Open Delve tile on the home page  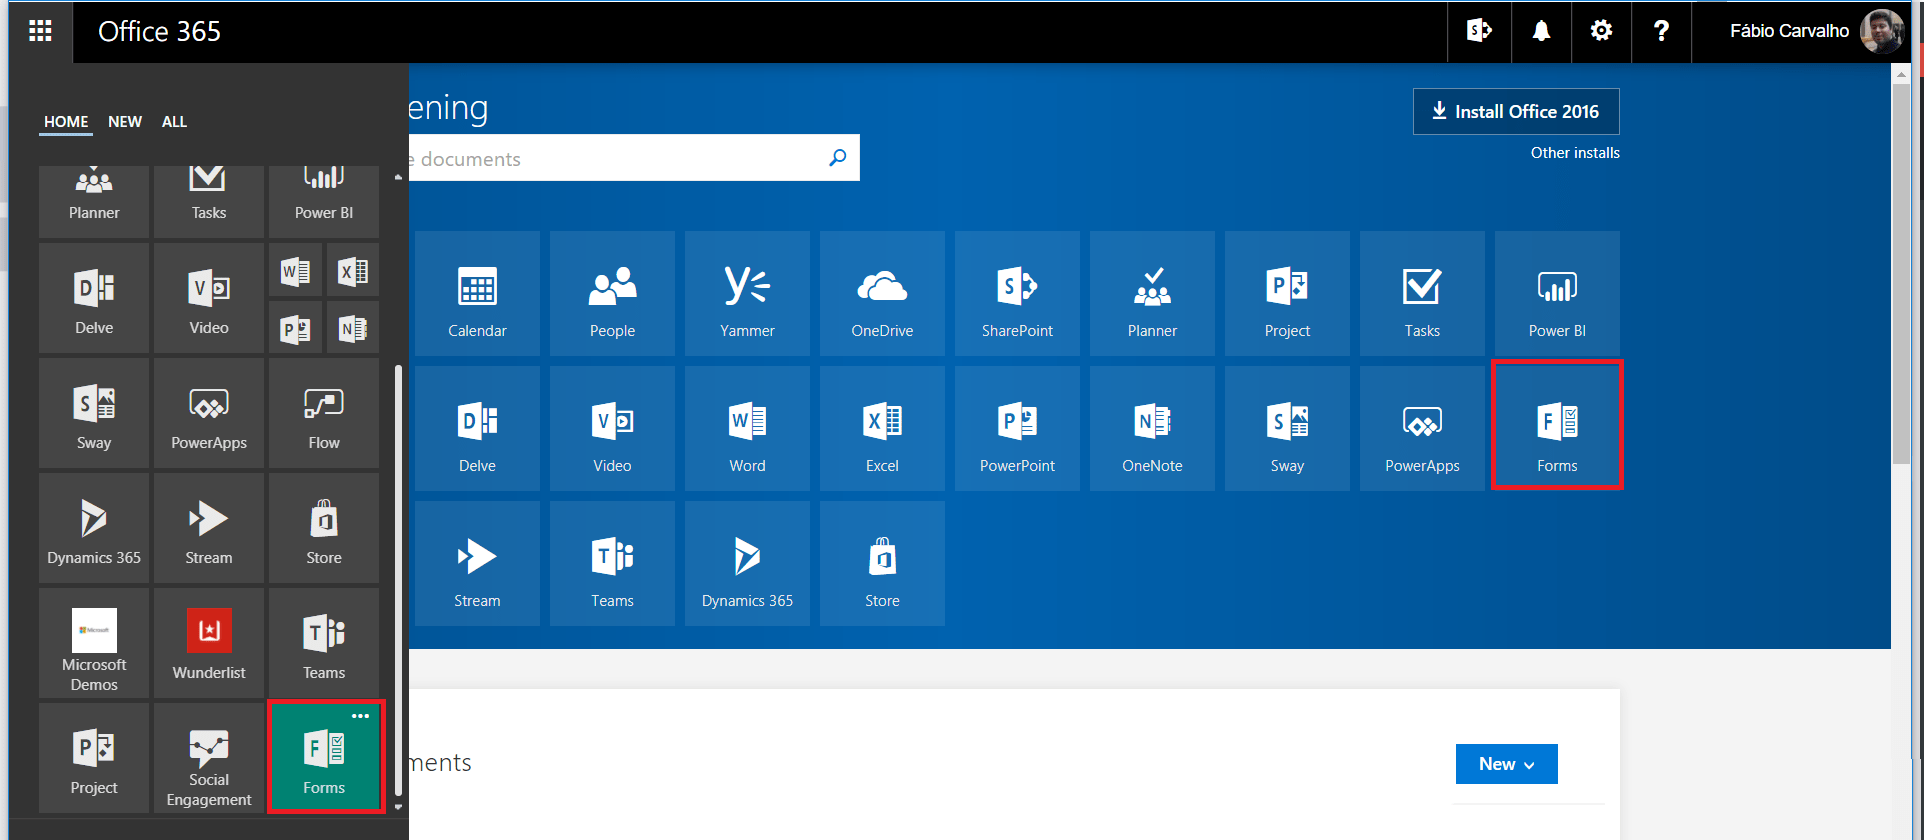pos(477,428)
